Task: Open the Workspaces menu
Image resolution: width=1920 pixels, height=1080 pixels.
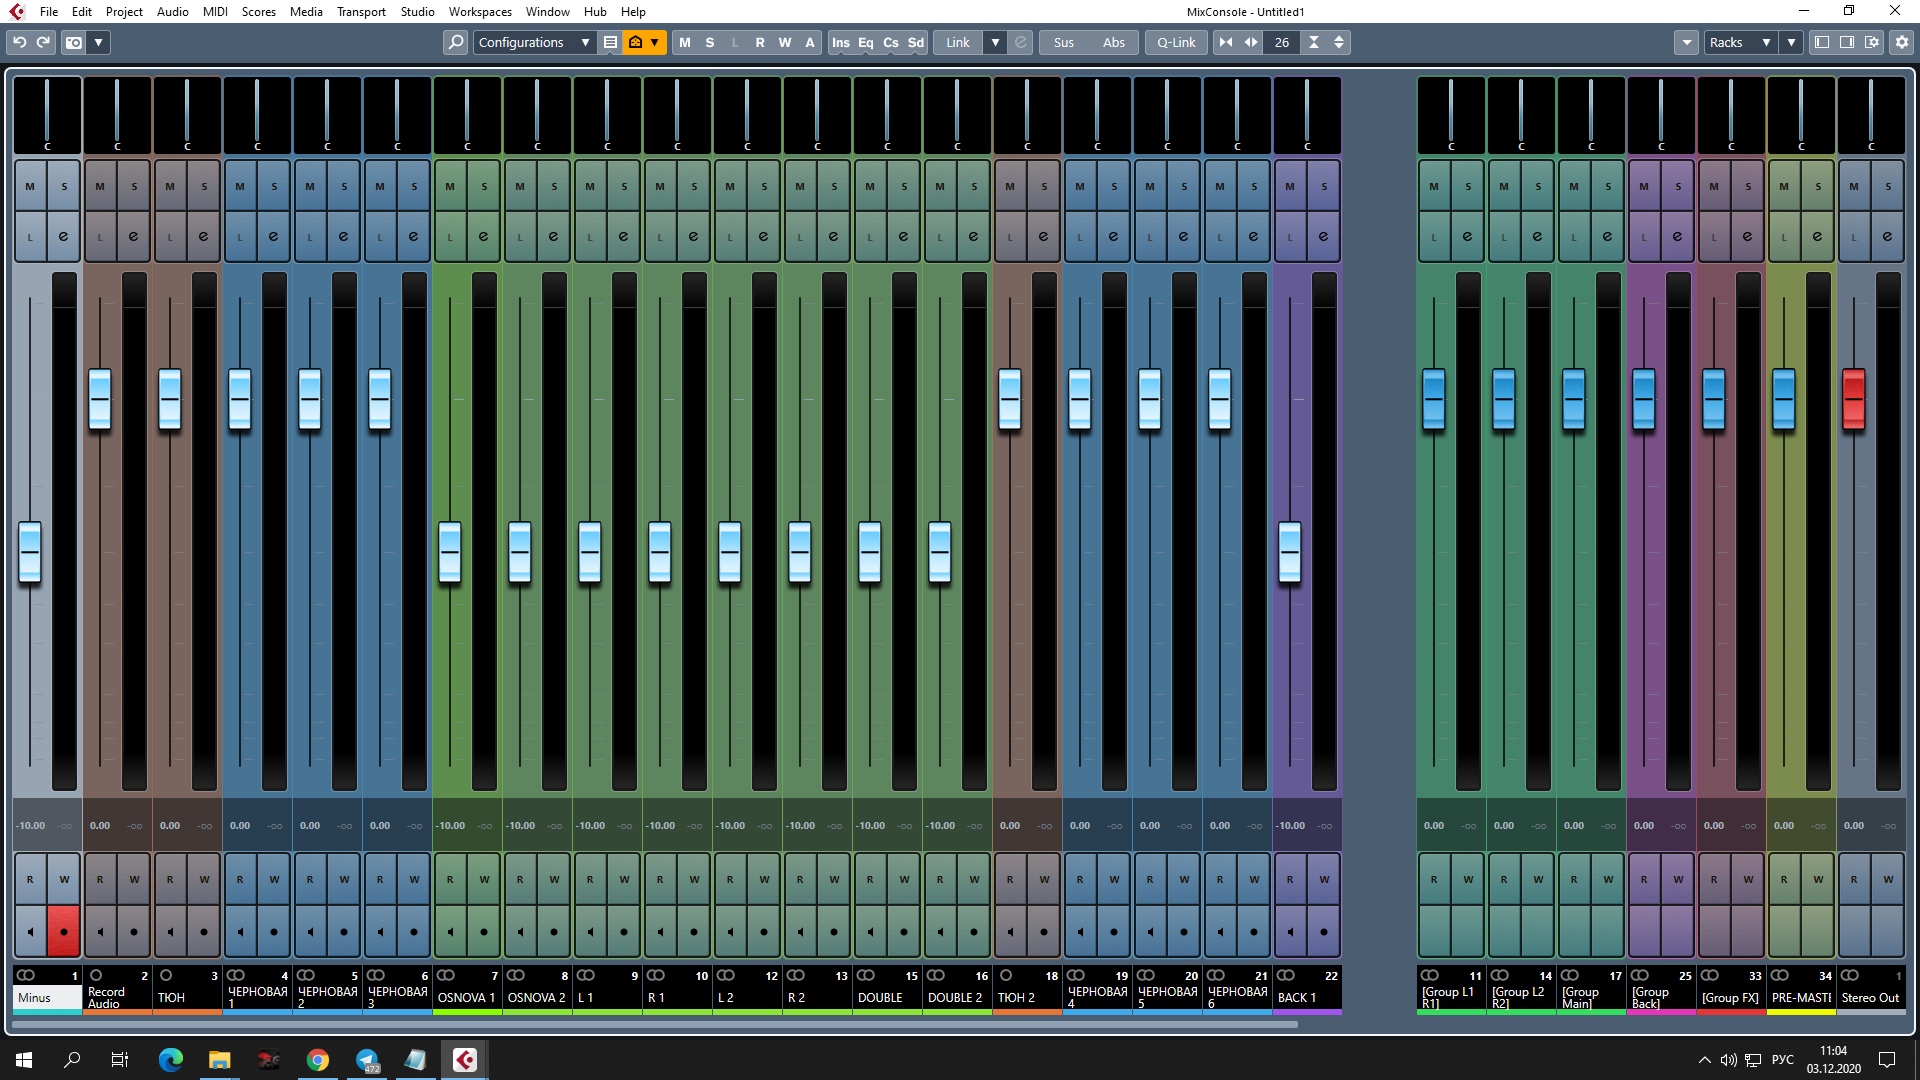Action: (x=479, y=11)
